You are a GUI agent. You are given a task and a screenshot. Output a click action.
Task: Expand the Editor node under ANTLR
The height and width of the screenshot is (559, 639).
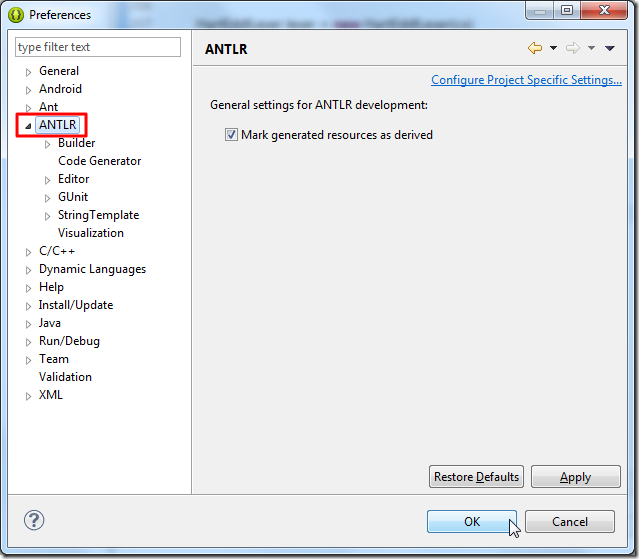pyautogui.click(x=47, y=180)
